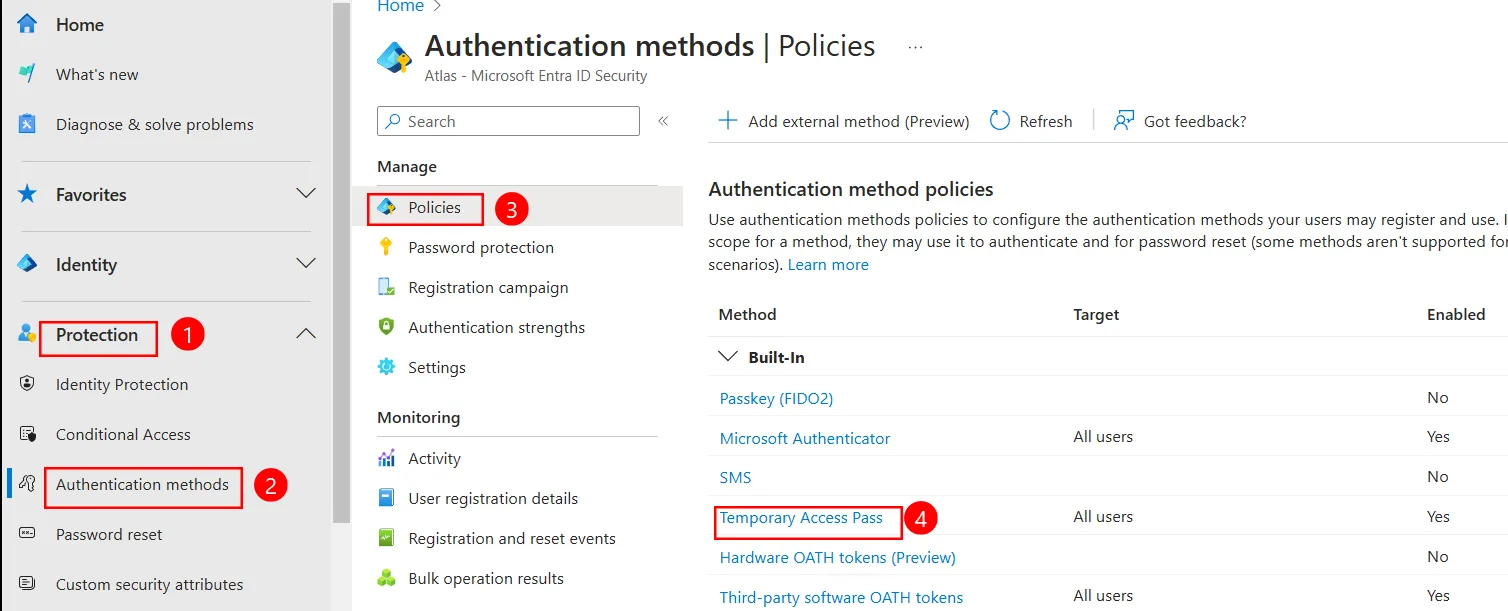
Task: Click the Password protection key icon
Action: tap(386, 248)
